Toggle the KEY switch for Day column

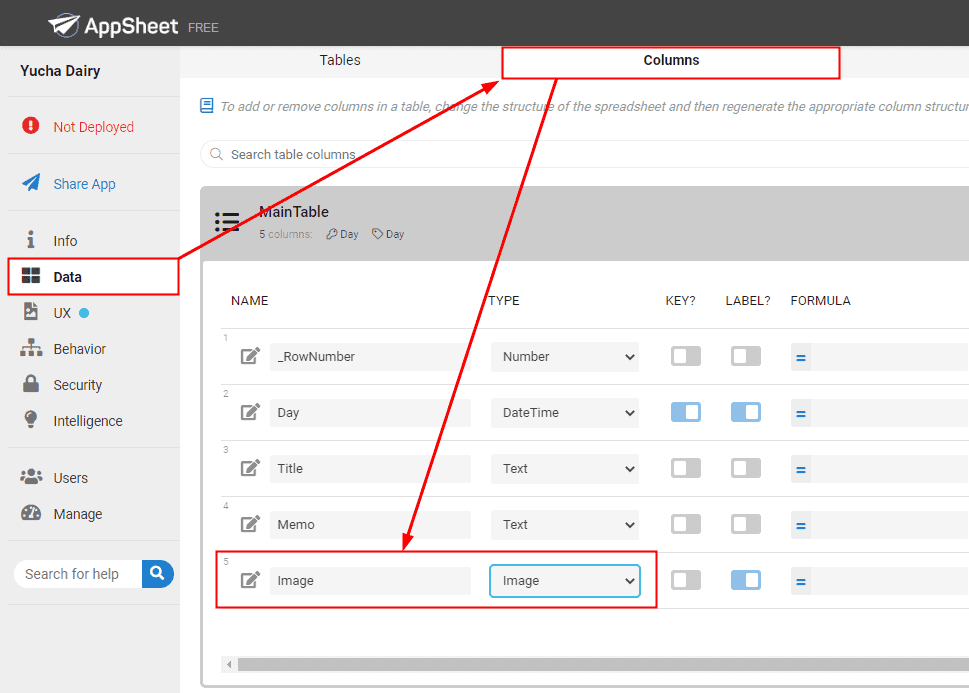(x=686, y=412)
